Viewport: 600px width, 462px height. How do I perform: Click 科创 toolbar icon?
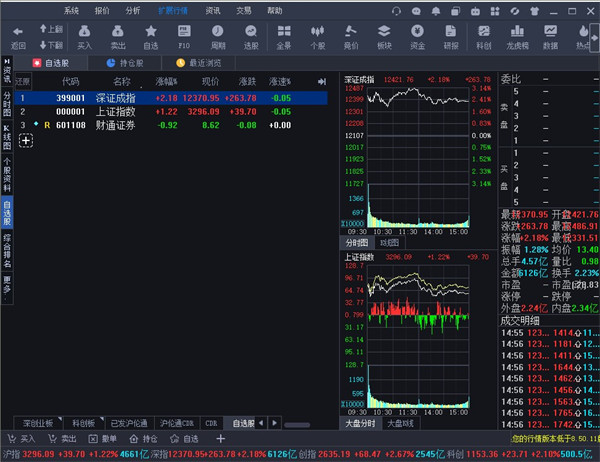[x=484, y=31]
